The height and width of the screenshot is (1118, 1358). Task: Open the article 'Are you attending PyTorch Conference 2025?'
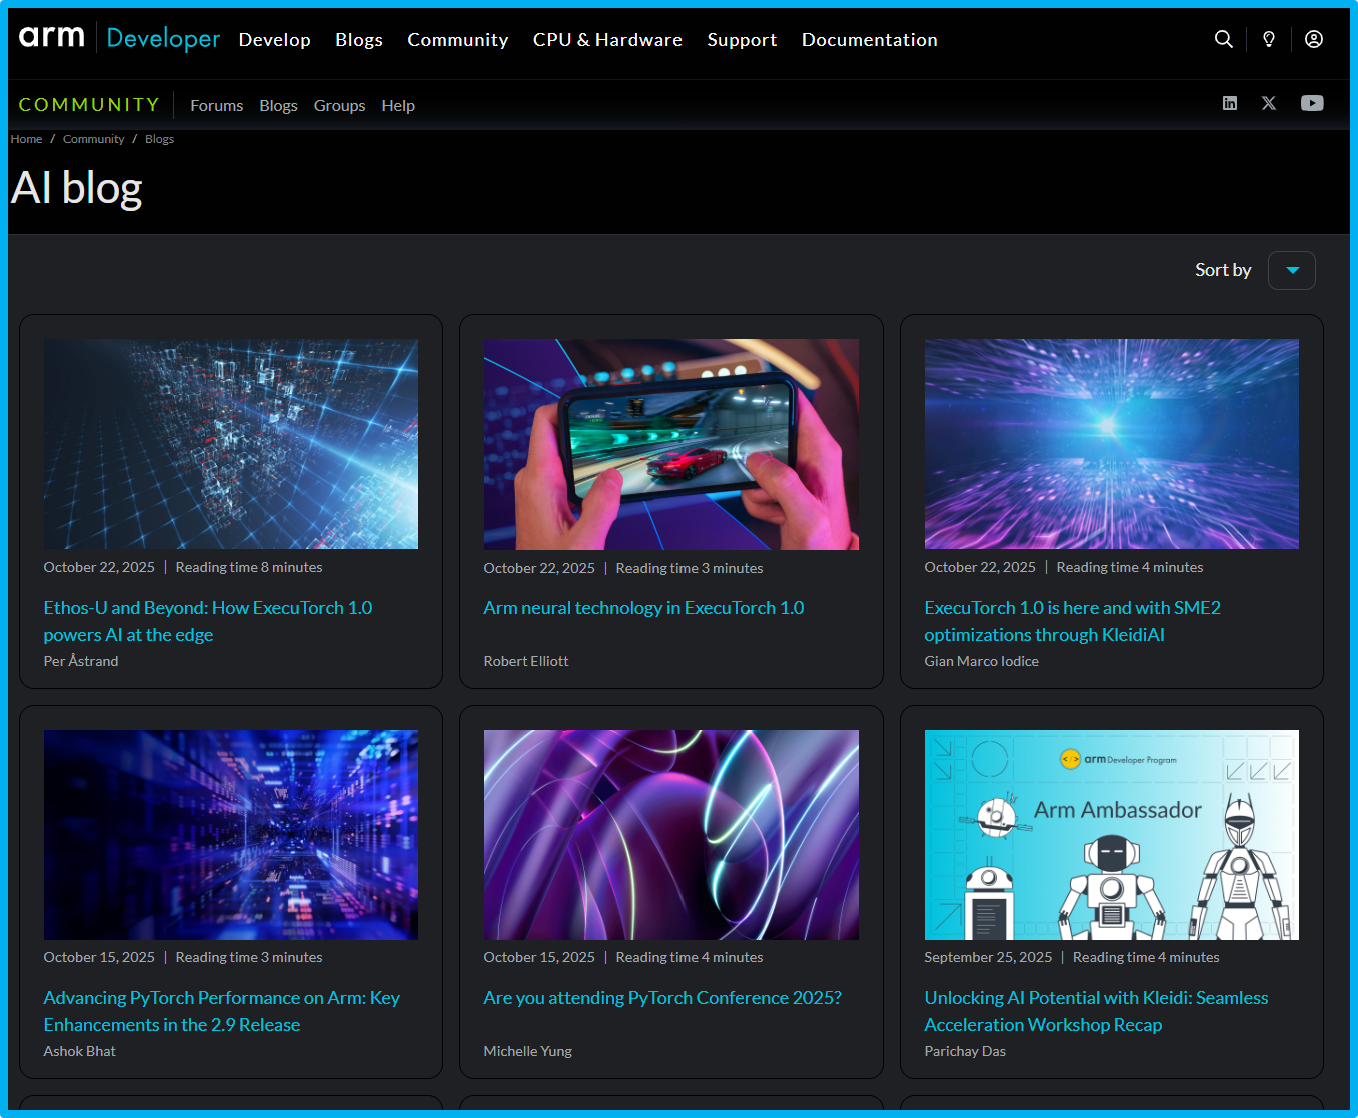click(662, 997)
